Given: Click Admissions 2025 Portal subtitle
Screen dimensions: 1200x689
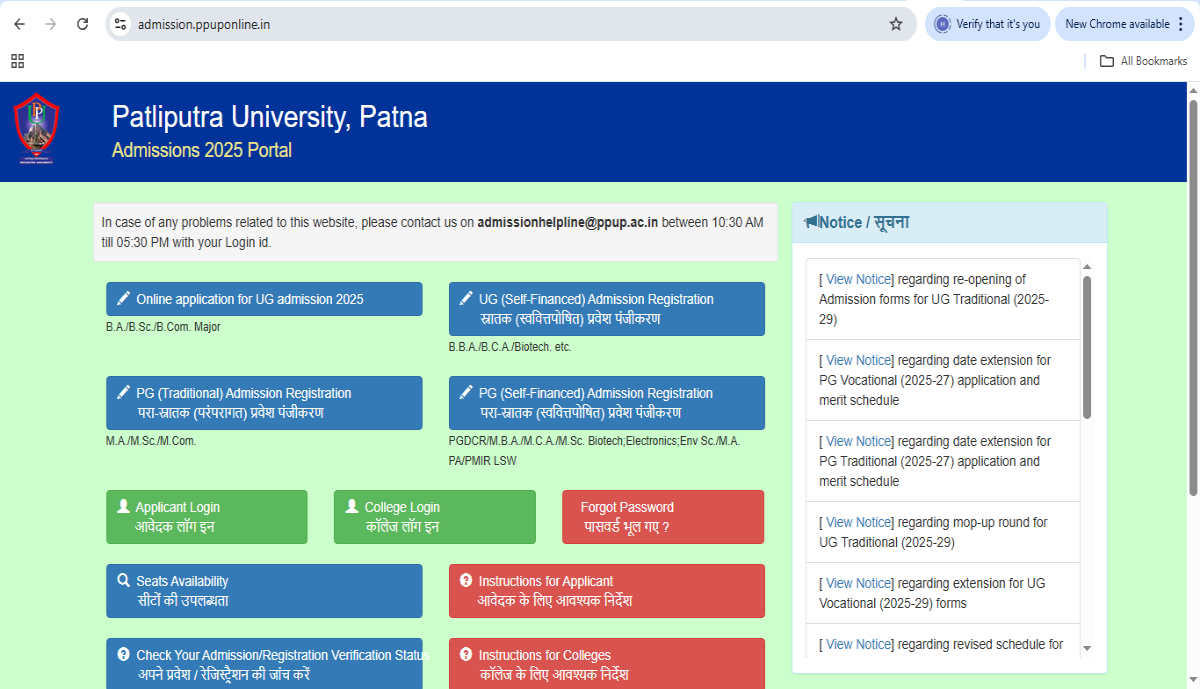Looking at the screenshot, I should (202, 151).
